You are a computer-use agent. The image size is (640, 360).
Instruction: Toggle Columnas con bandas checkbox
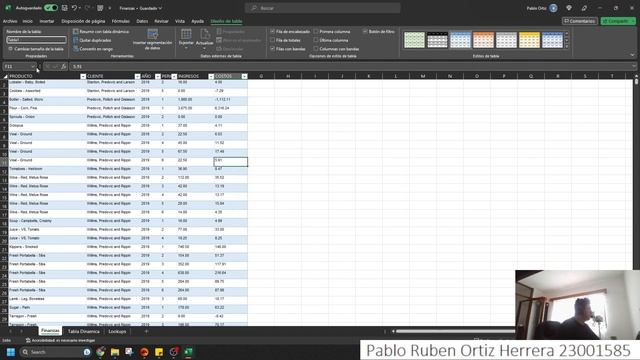pyautogui.click(x=316, y=49)
